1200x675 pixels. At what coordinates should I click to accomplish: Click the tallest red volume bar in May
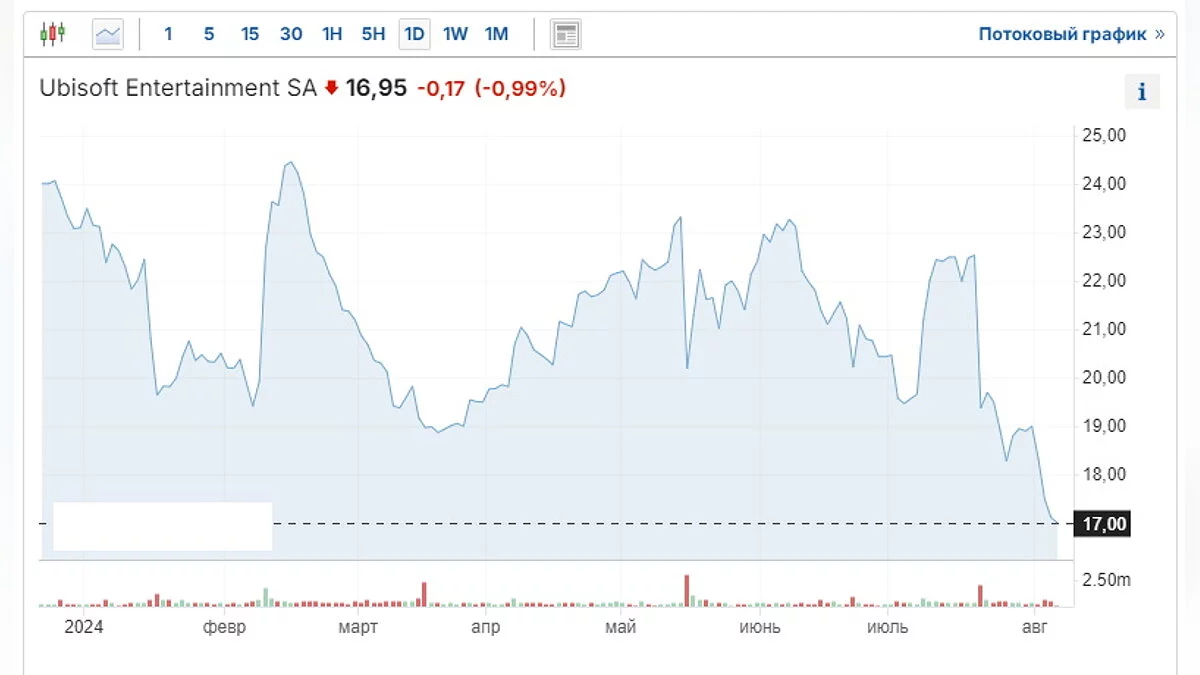[x=687, y=591]
